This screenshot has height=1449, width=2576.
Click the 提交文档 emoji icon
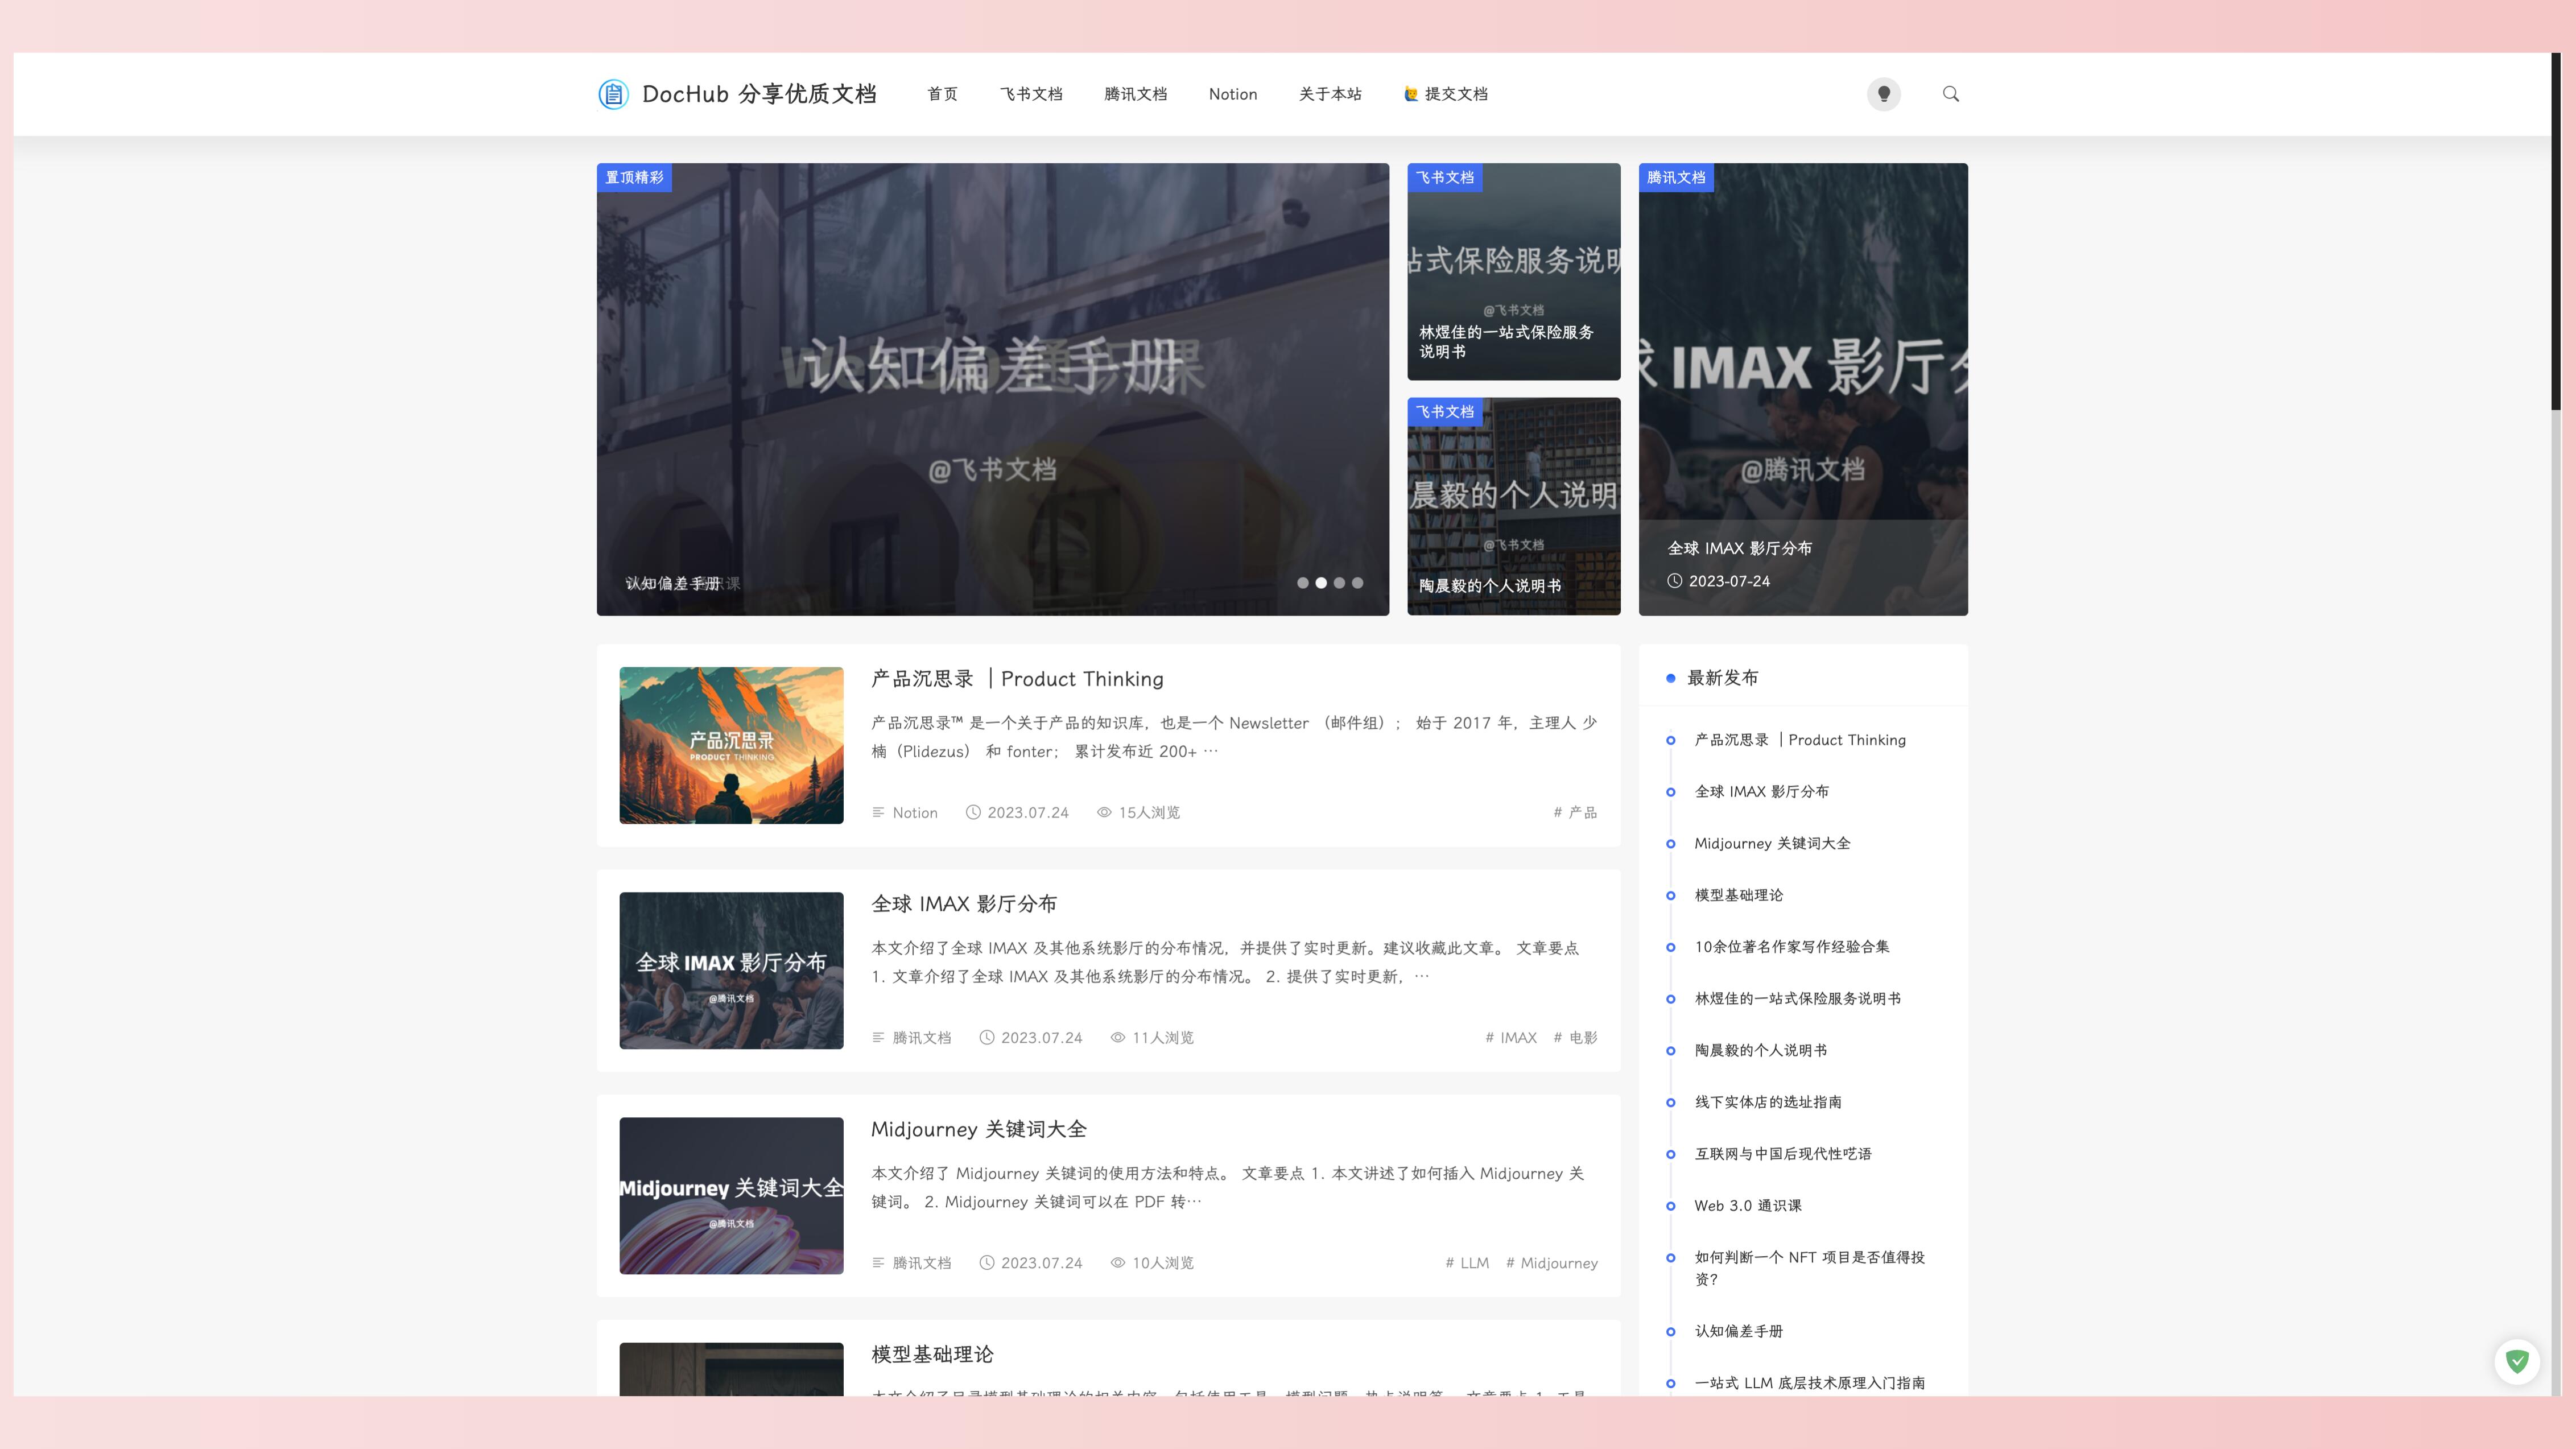tap(1410, 94)
